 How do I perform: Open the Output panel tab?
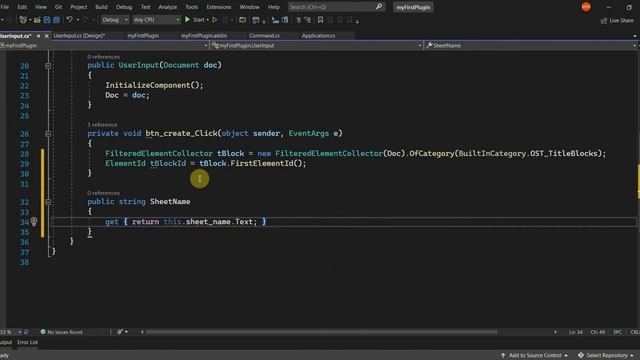6,342
